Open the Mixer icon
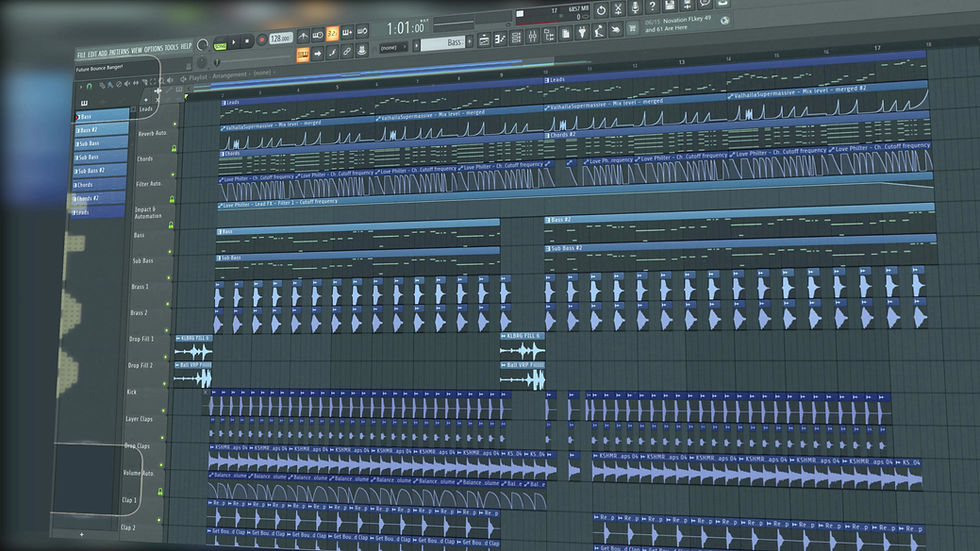This screenshot has width=980, height=551. click(532, 37)
